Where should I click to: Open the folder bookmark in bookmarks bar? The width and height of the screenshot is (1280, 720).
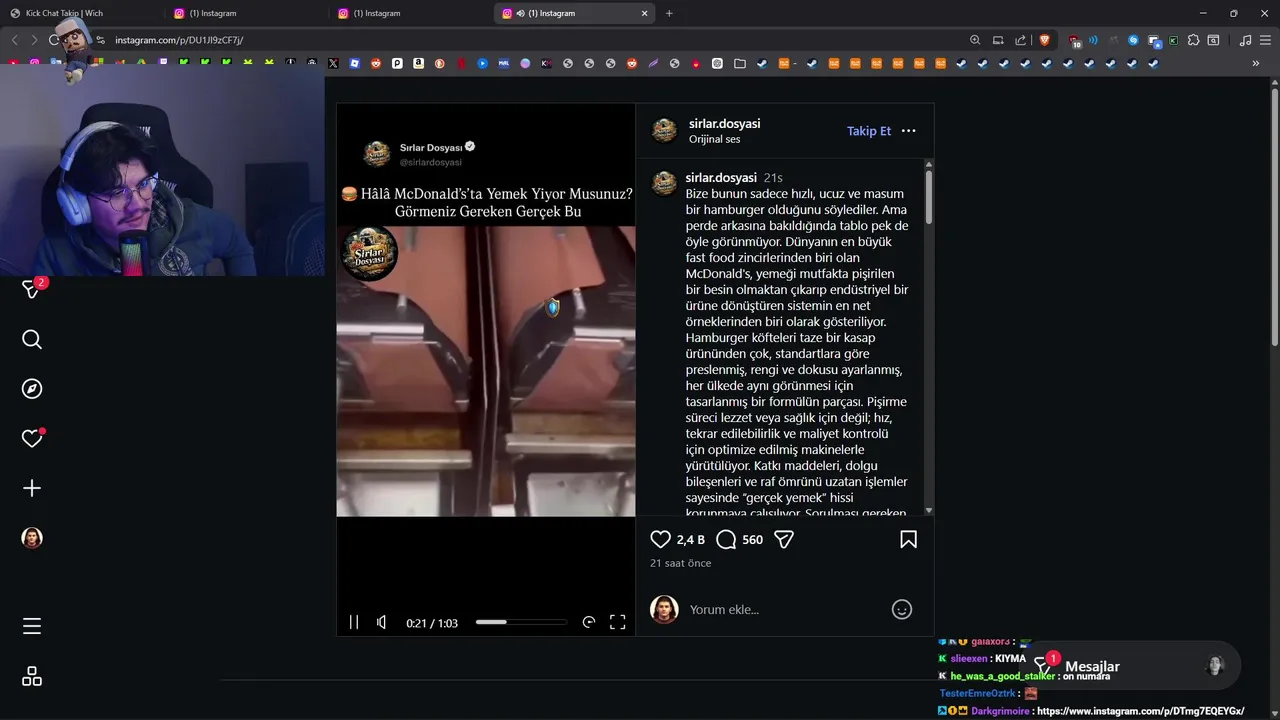tap(739, 63)
